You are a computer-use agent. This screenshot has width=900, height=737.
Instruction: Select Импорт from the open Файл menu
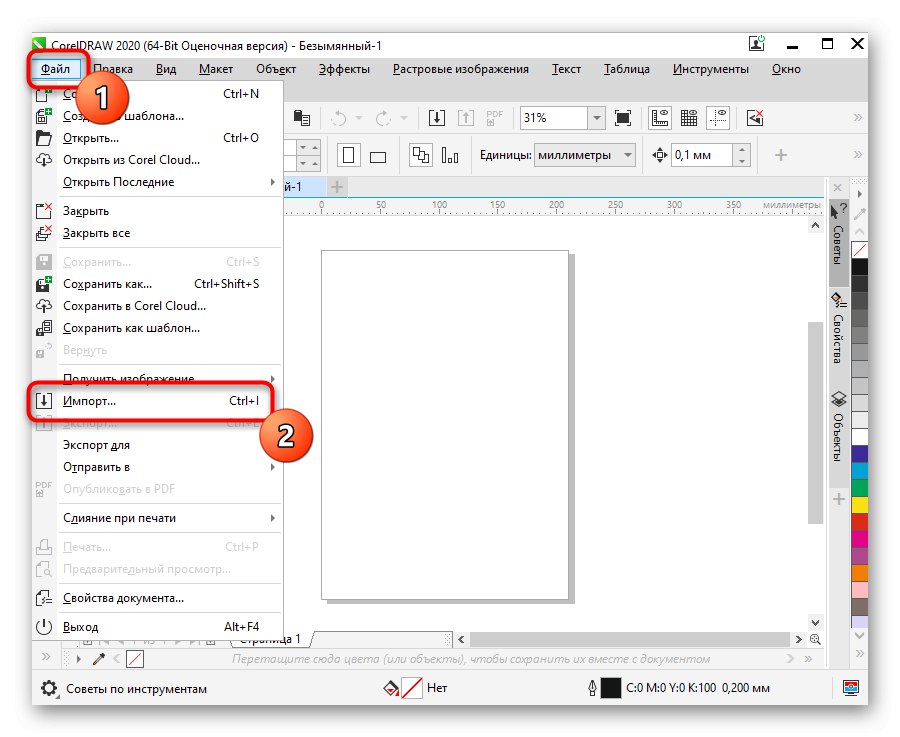click(90, 400)
